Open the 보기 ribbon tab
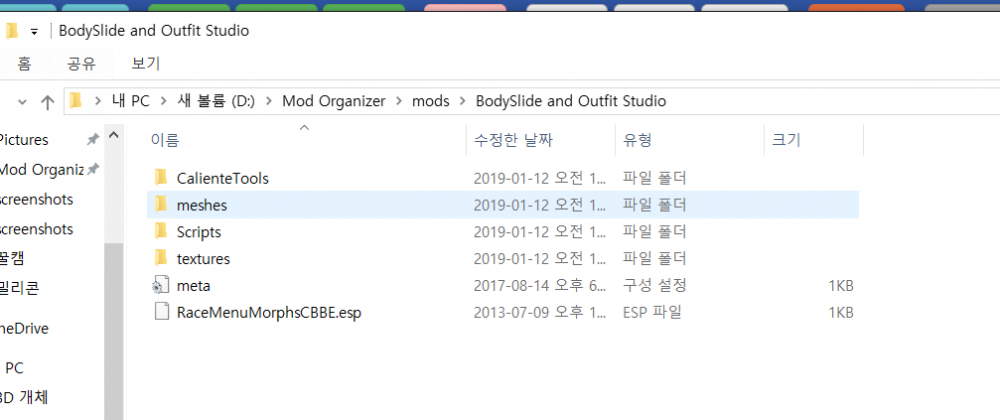Screen dimensions: 1000x420 pos(146,64)
